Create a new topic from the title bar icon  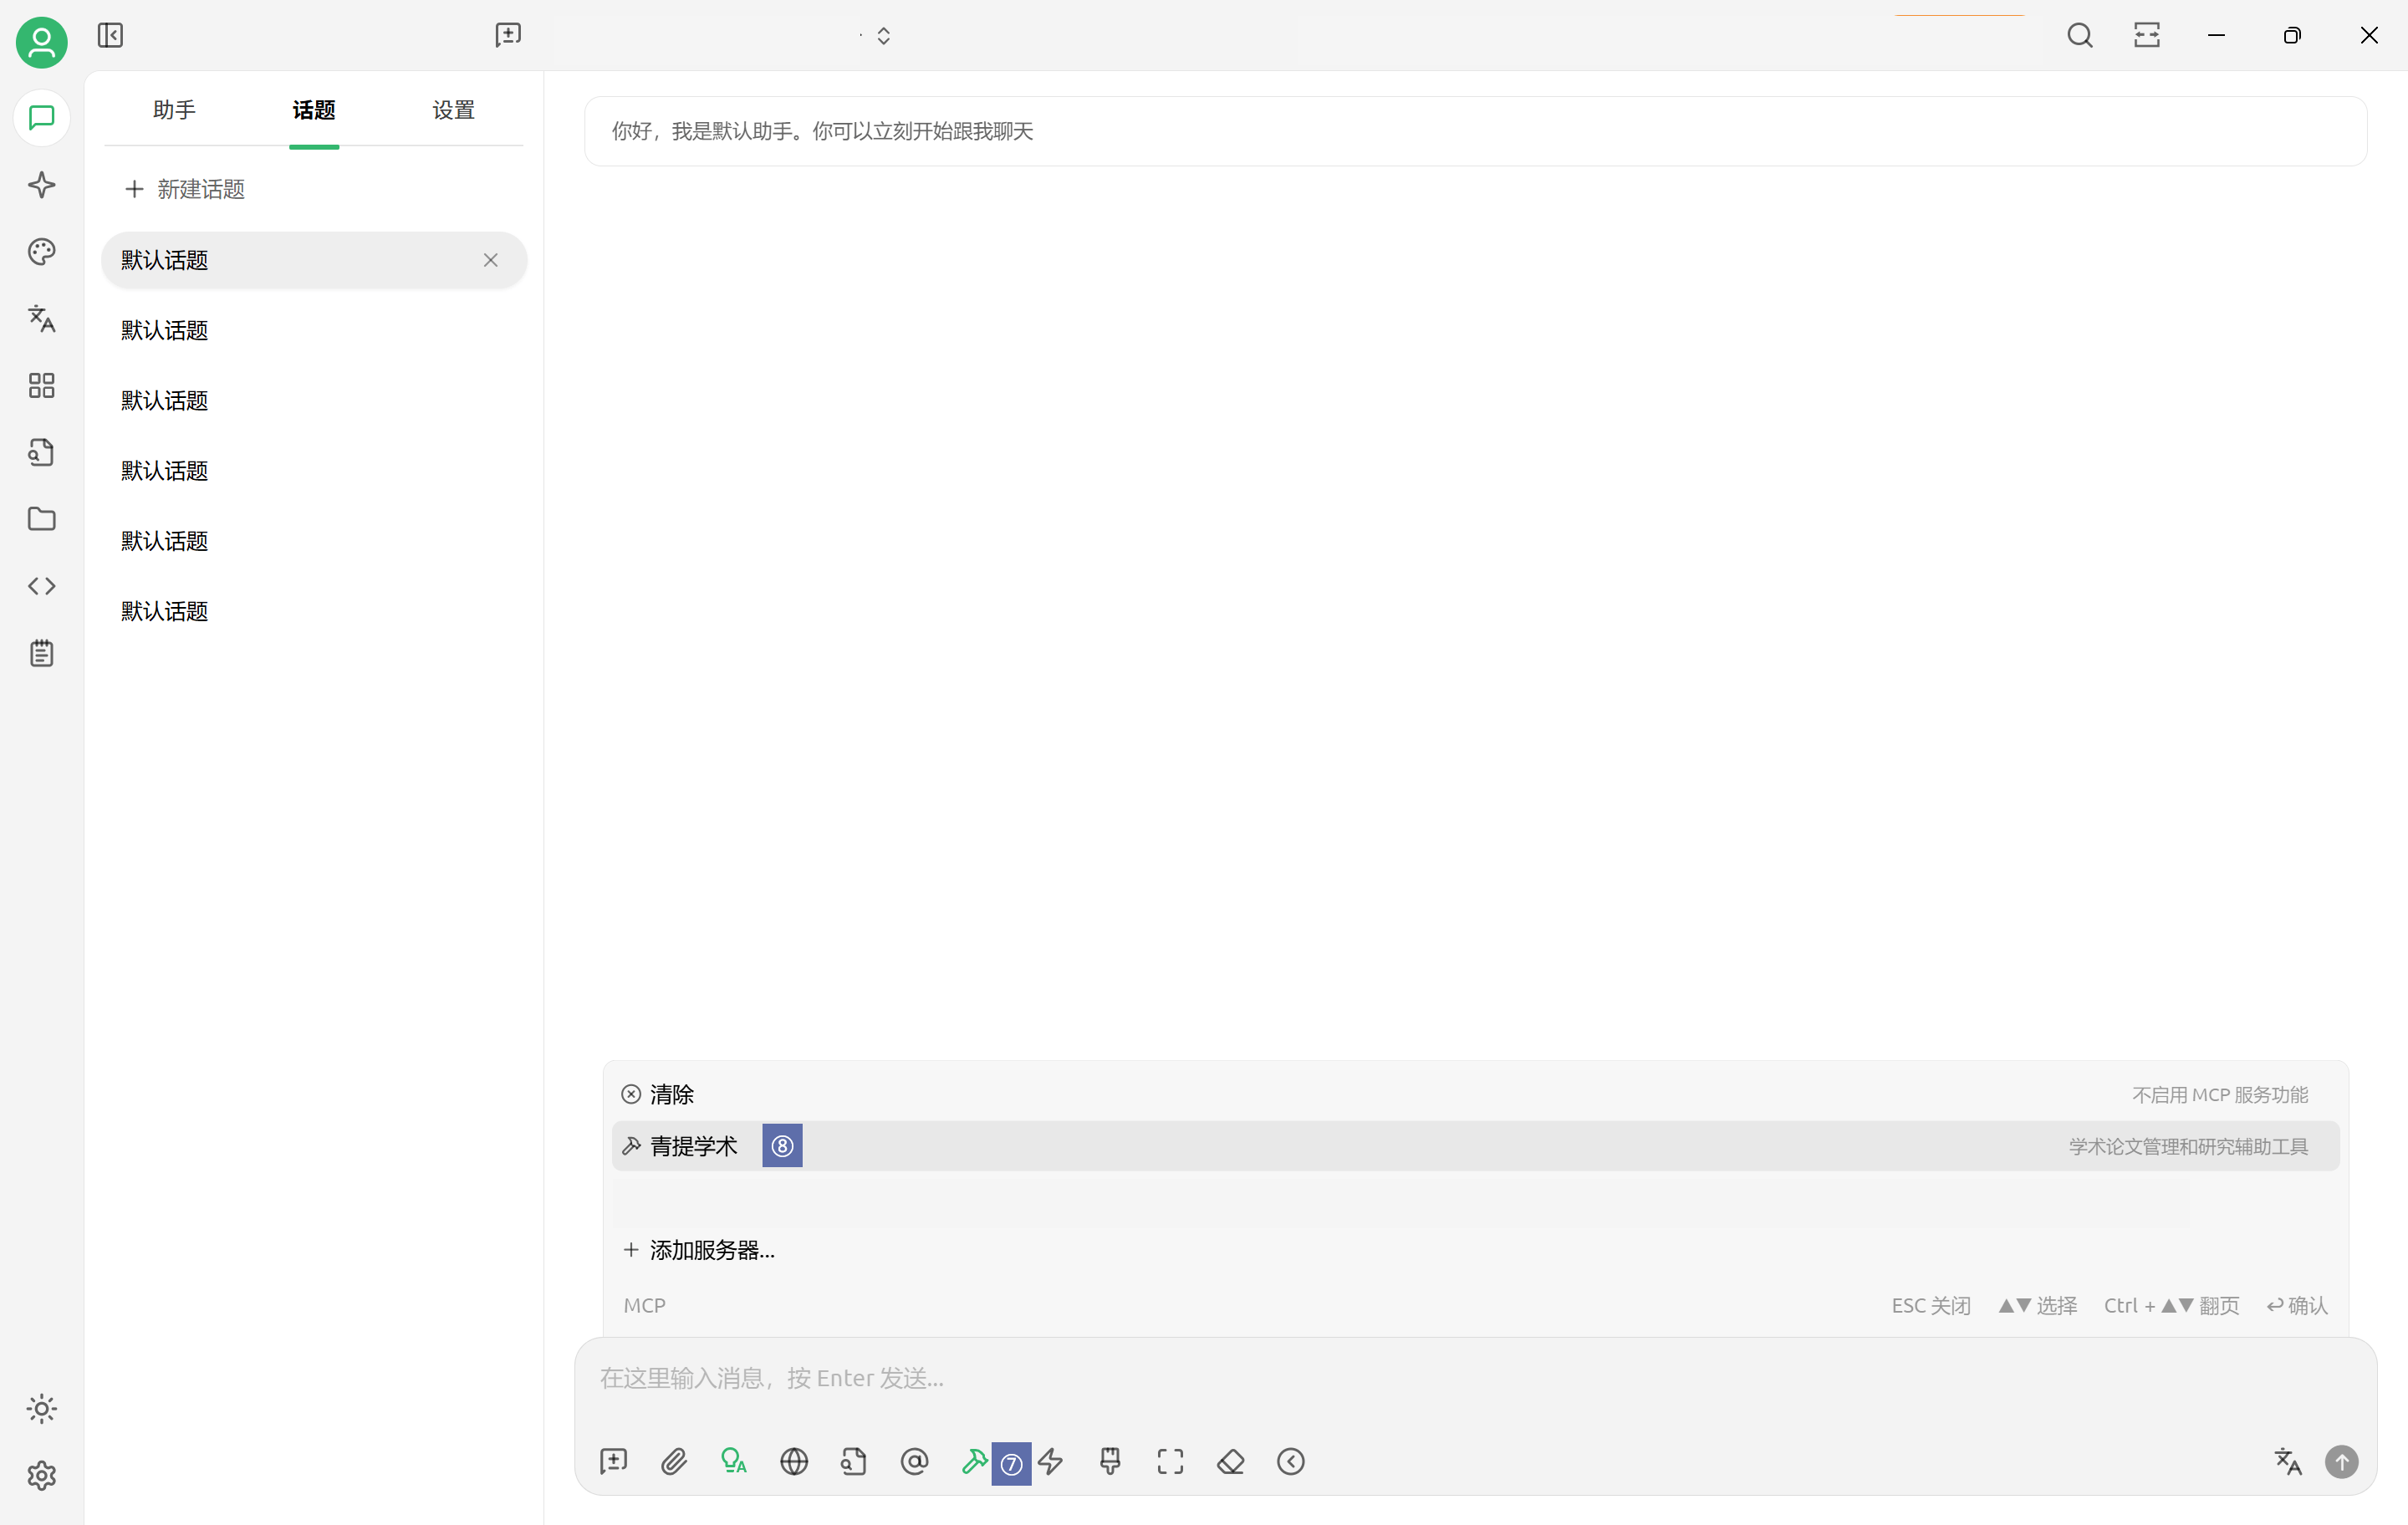coord(508,35)
